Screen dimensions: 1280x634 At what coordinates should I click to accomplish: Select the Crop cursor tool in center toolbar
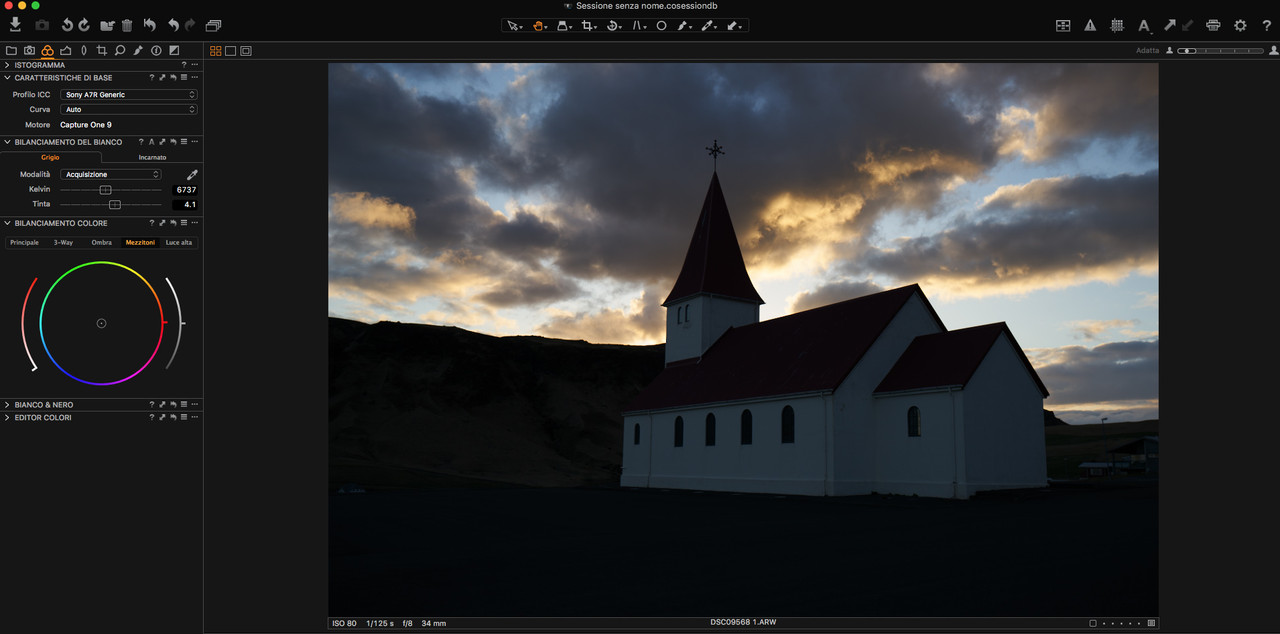tap(589, 26)
